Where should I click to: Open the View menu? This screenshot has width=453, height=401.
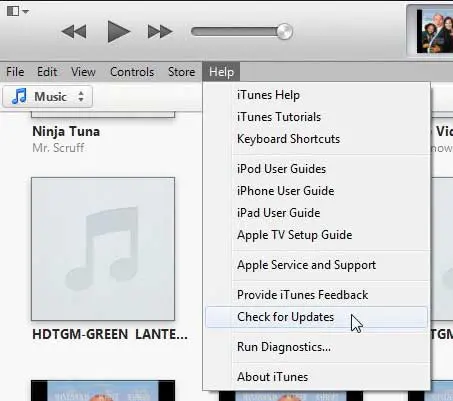tap(83, 72)
